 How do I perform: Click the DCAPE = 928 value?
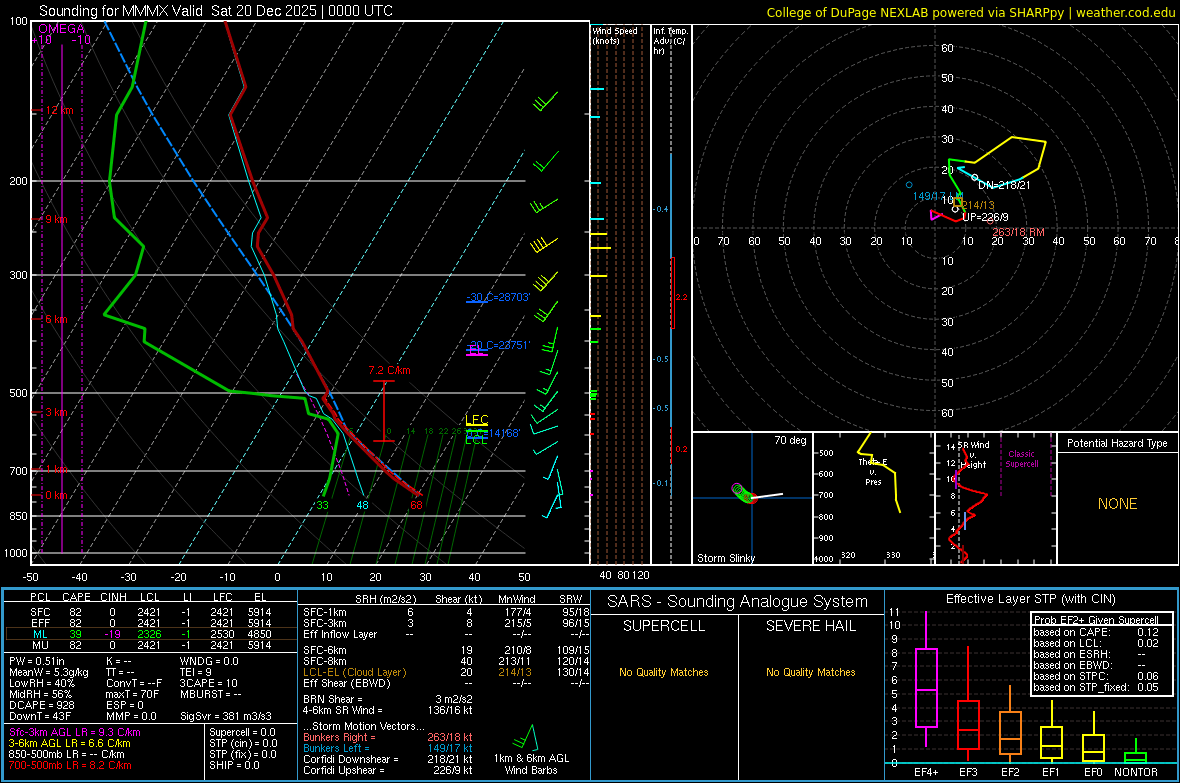(41, 705)
